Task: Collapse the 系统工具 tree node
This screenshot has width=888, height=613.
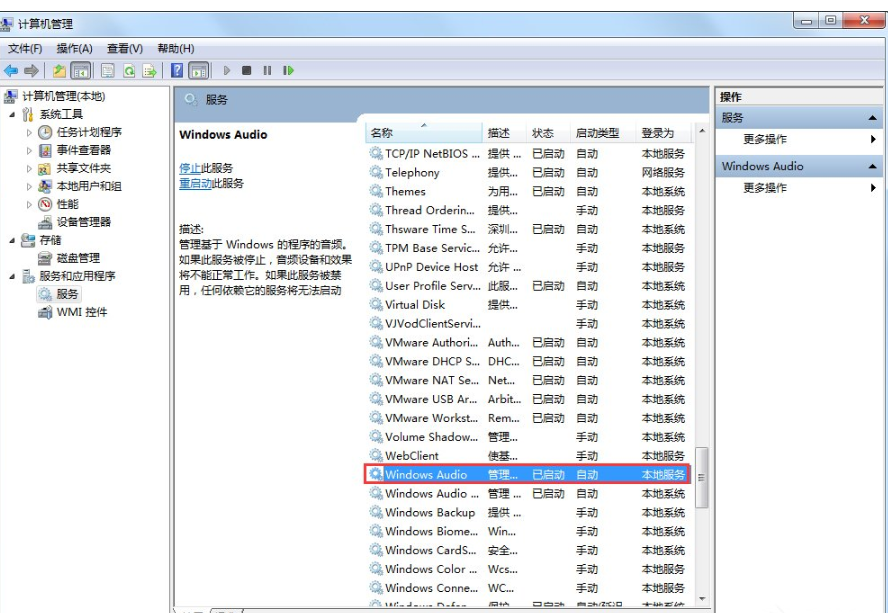Action: tap(11, 114)
